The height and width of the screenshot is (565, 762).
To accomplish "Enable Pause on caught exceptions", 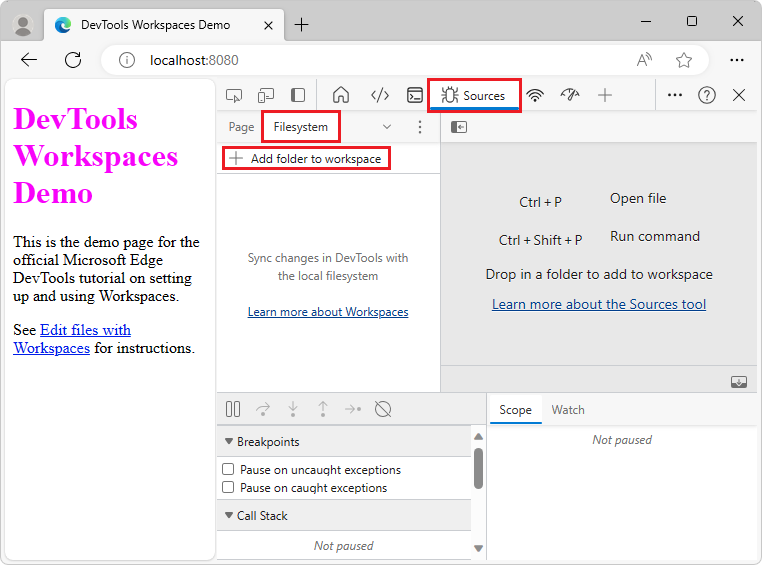I will pyautogui.click(x=228, y=487).
